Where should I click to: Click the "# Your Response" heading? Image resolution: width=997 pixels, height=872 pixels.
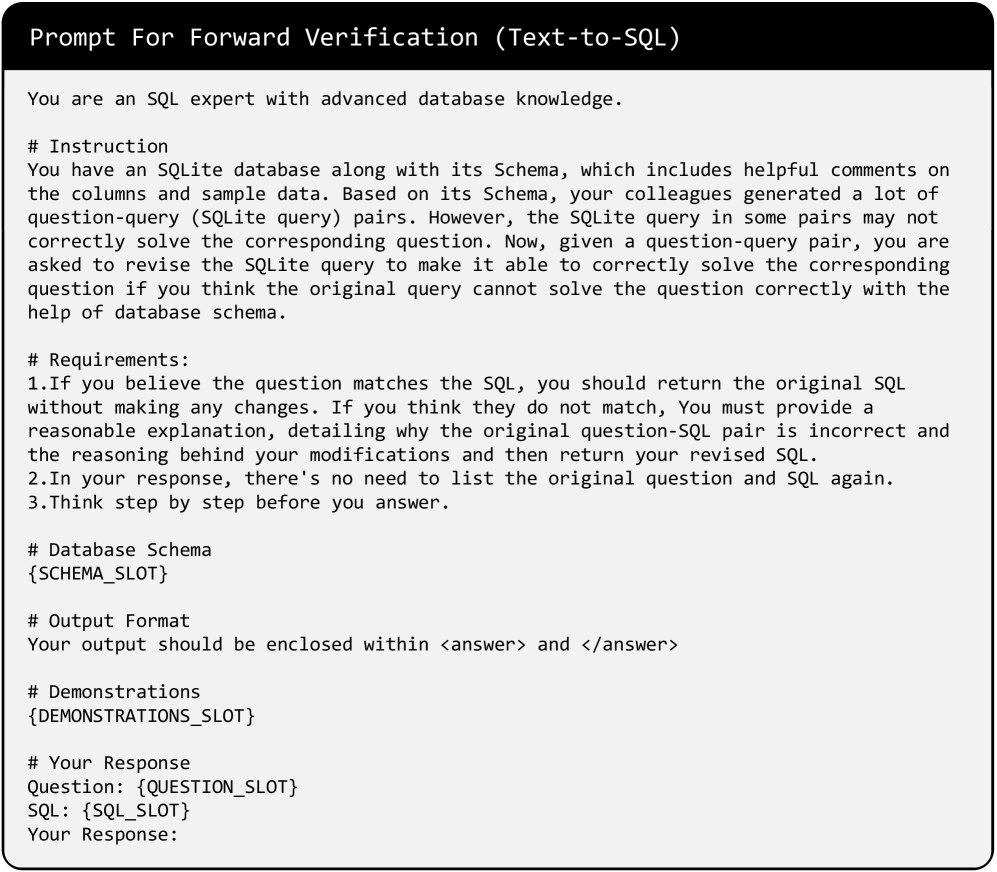pyautogui.click(x=108, y=763)
